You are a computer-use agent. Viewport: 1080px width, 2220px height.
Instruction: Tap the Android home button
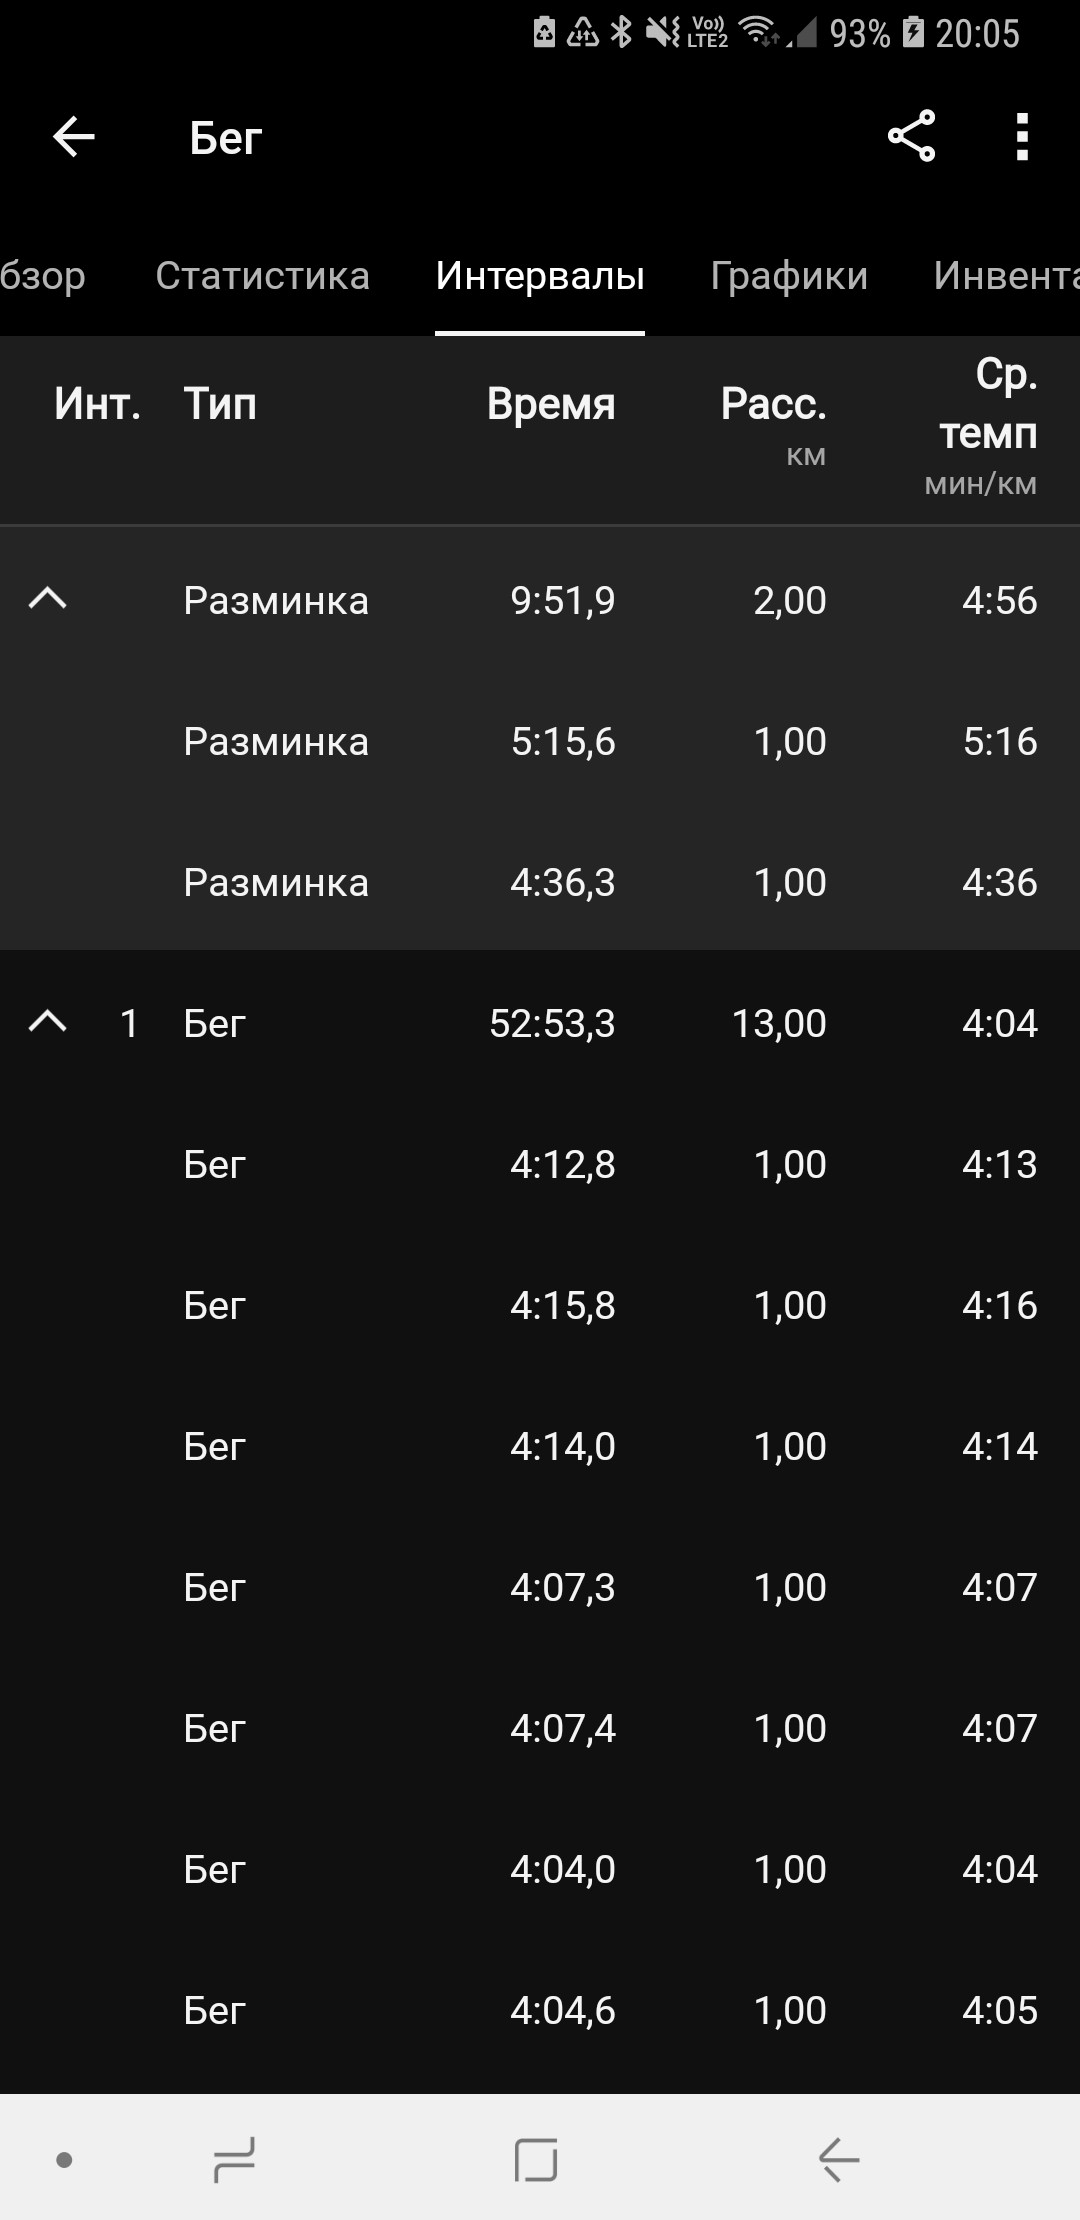(x=536, y=2159)
